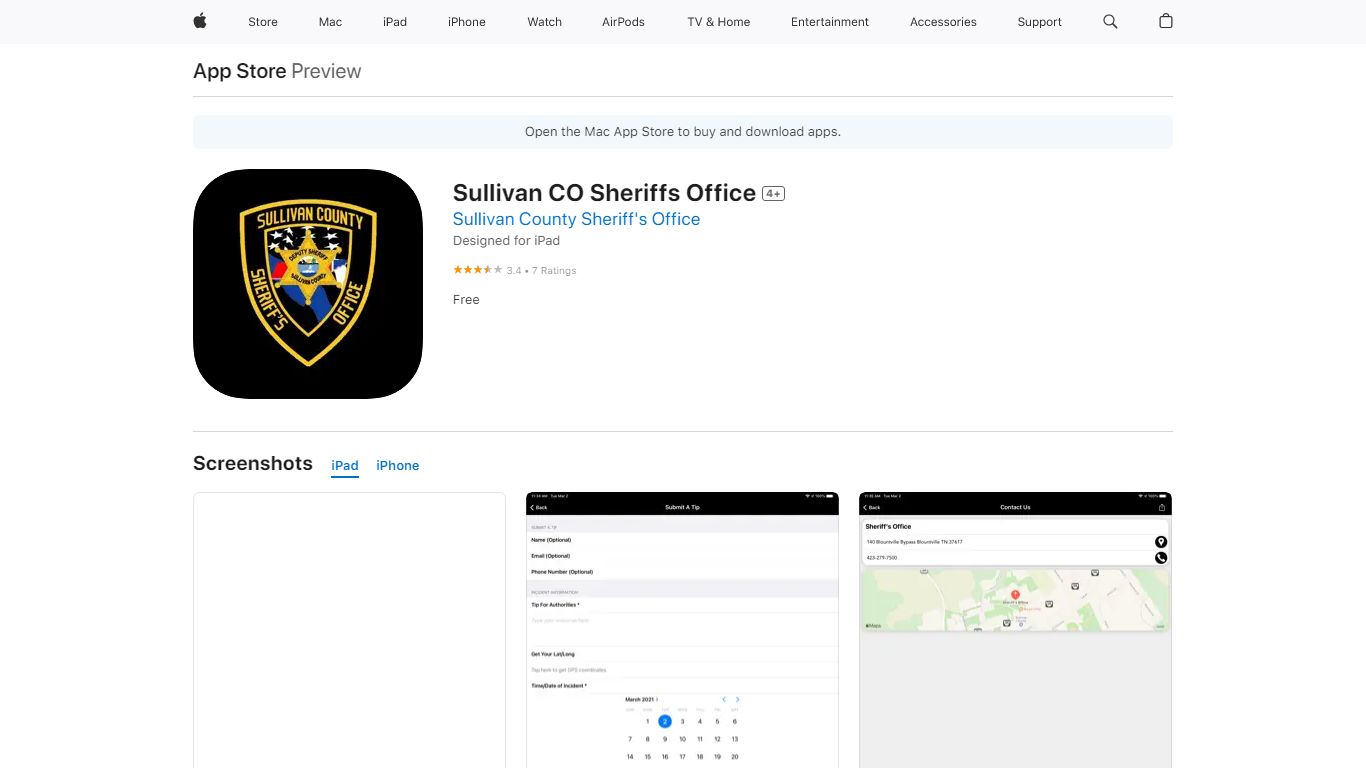Viewport: 1366px width, 768px height.
Task: Click the 3.4 • 7 Ratings text
Action: pyautogui.click(x=541, y=271)
